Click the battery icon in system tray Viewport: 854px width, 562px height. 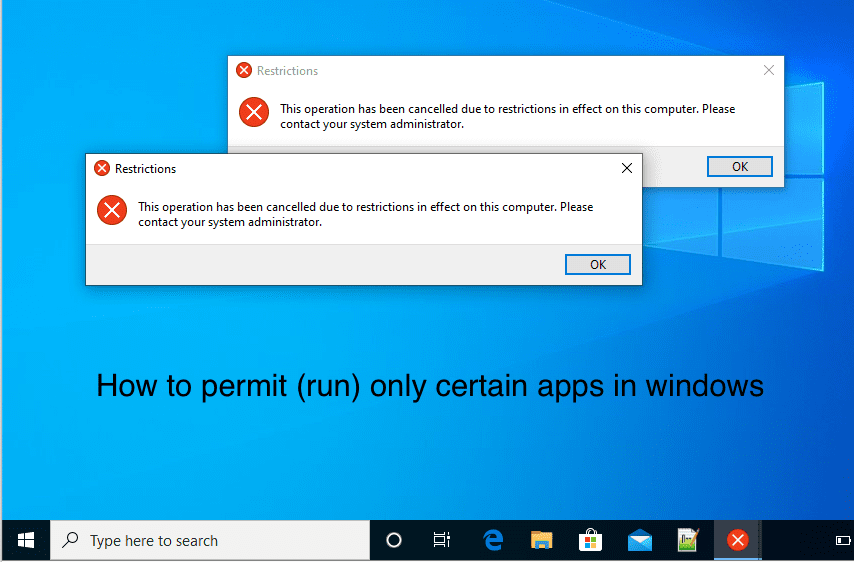tap(842, 541)
